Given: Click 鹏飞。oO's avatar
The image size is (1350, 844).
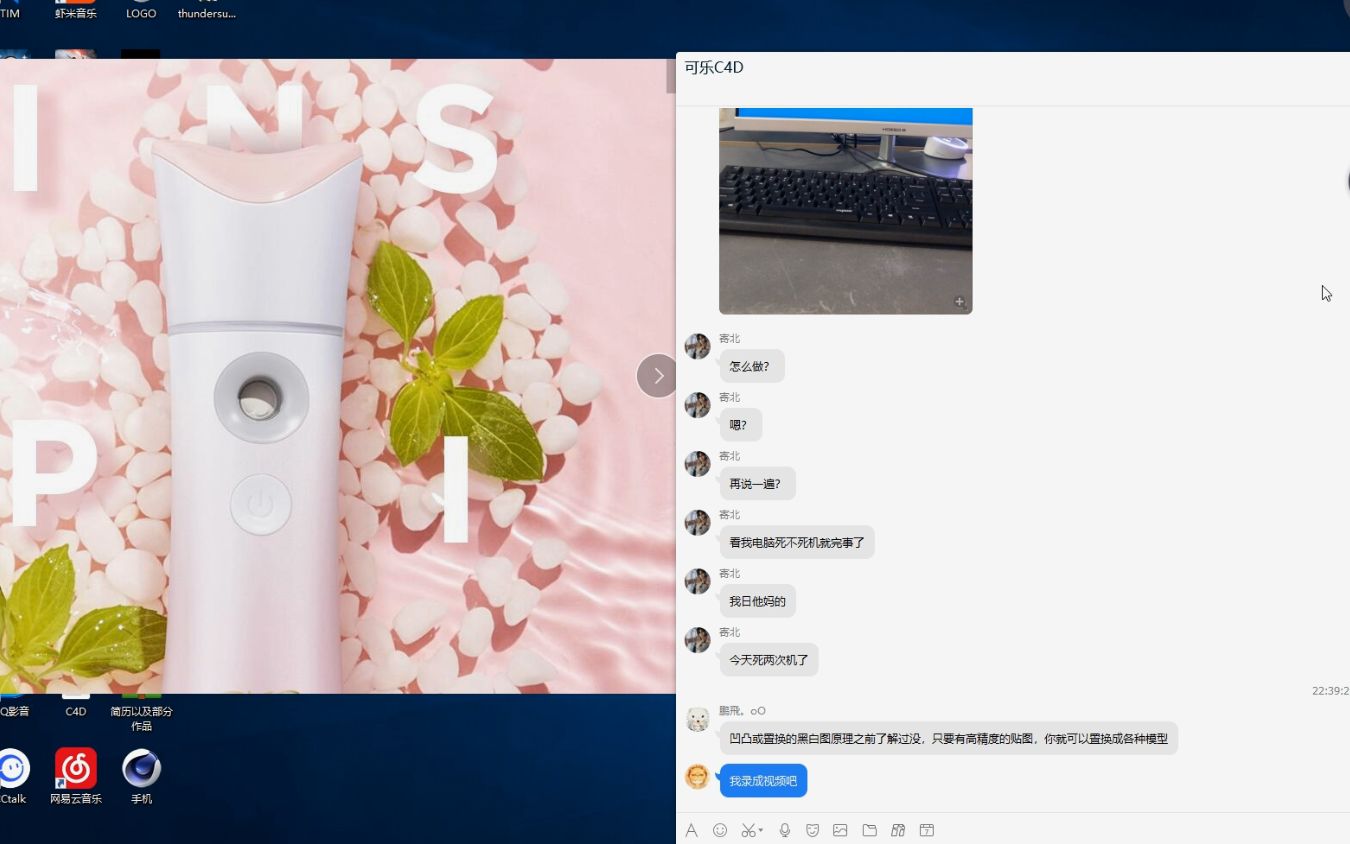Looking at the screenshot, I should point(697,718).
